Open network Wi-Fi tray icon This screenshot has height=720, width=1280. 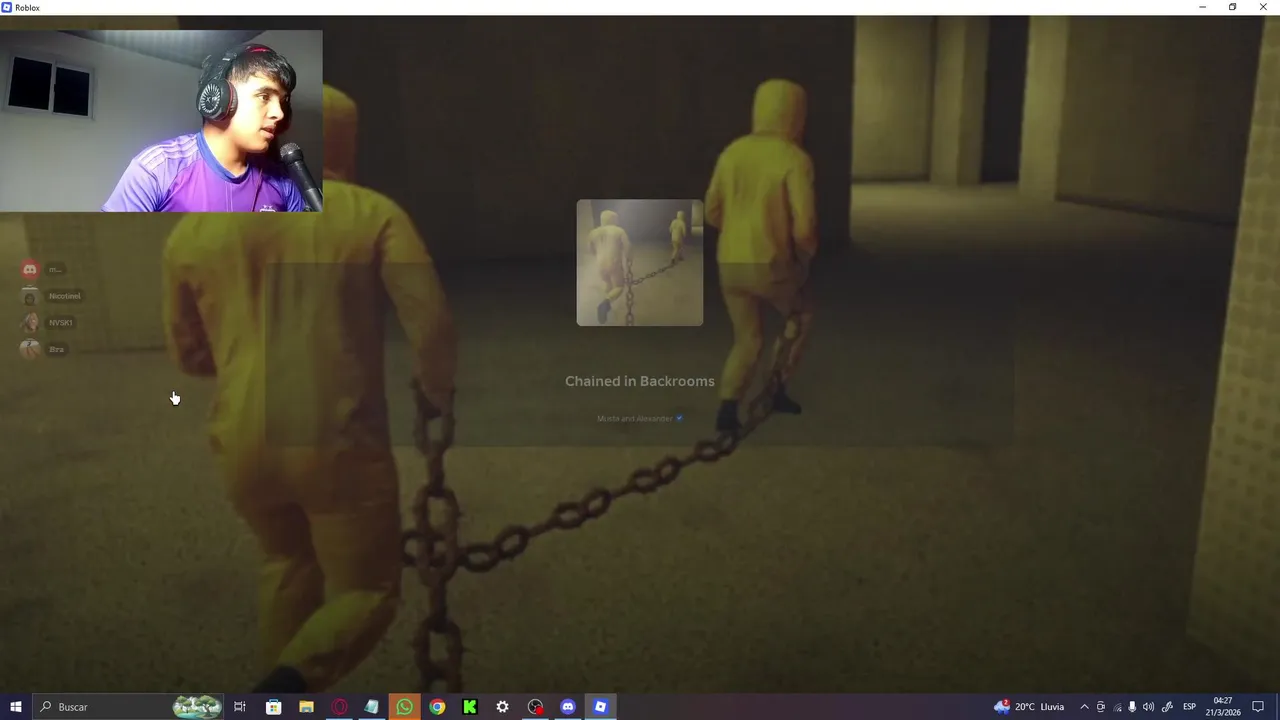pos(1118,707)
